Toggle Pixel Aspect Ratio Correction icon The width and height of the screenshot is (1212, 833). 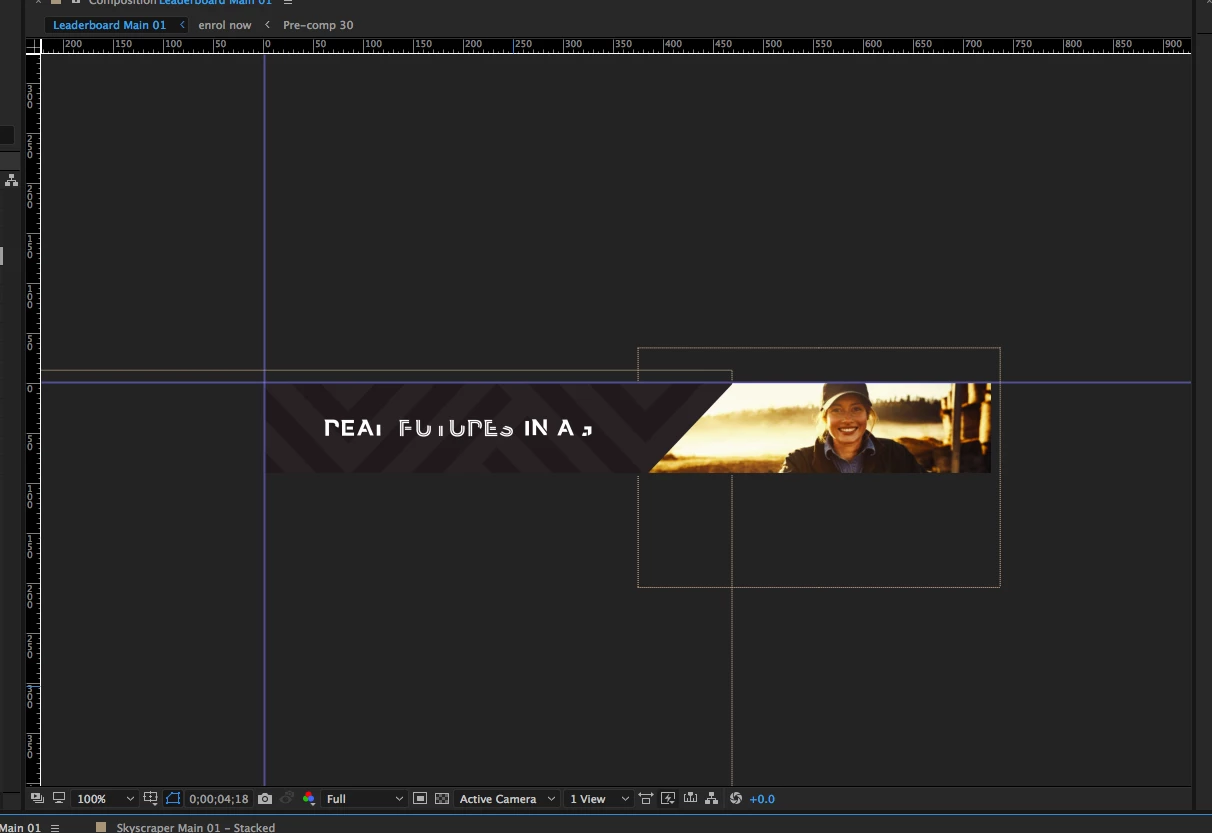(646, 798)
